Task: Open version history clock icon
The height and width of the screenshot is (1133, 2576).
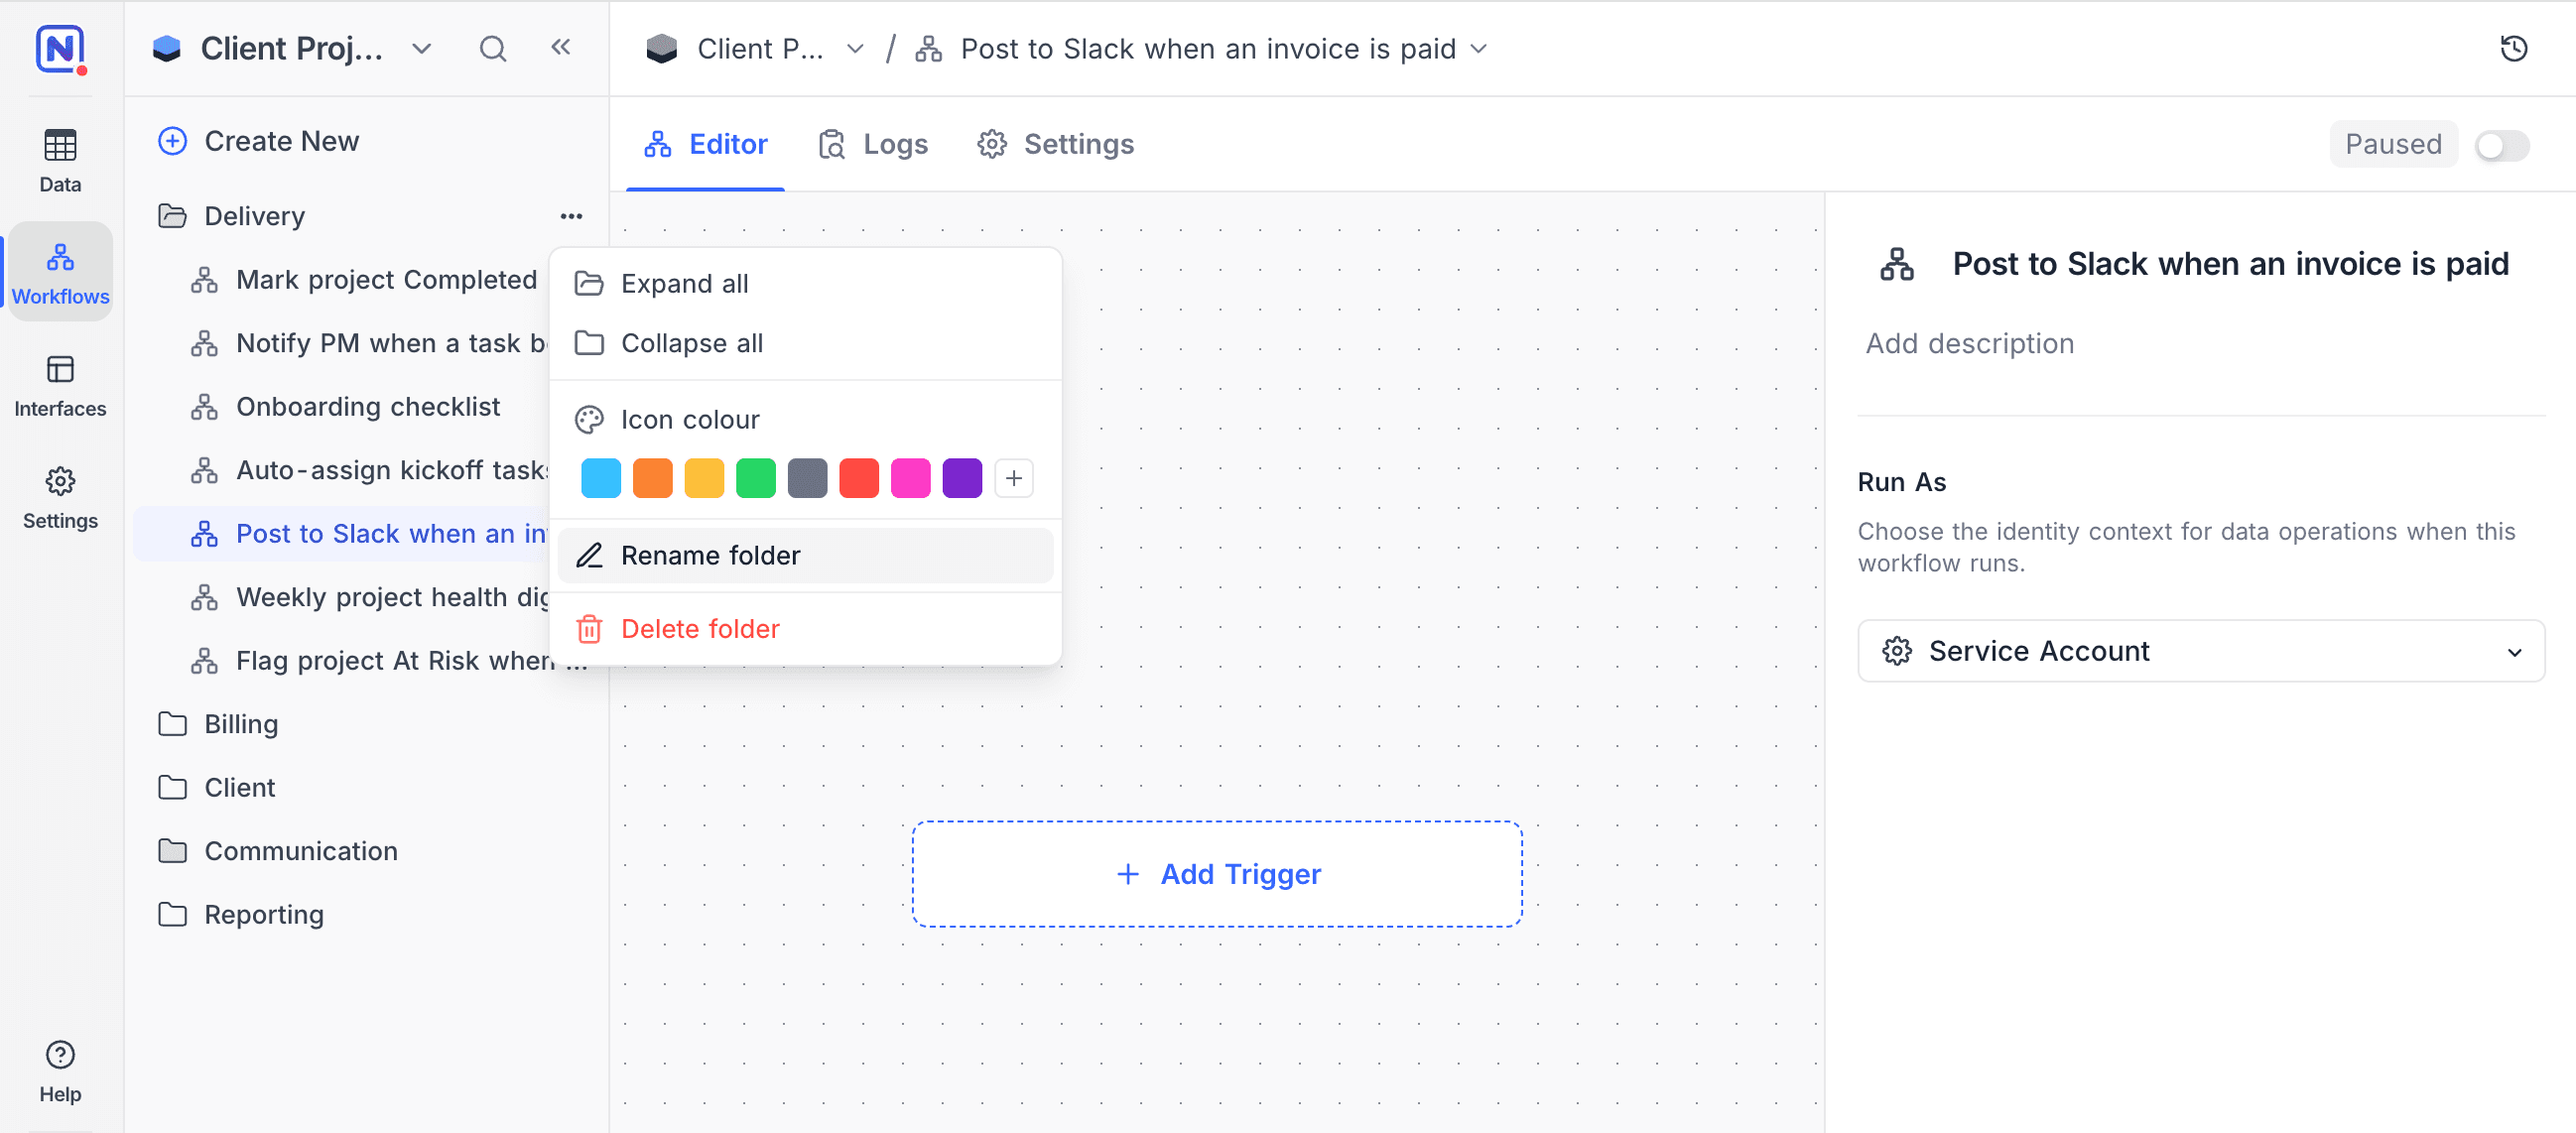Action: (2513, 48)
